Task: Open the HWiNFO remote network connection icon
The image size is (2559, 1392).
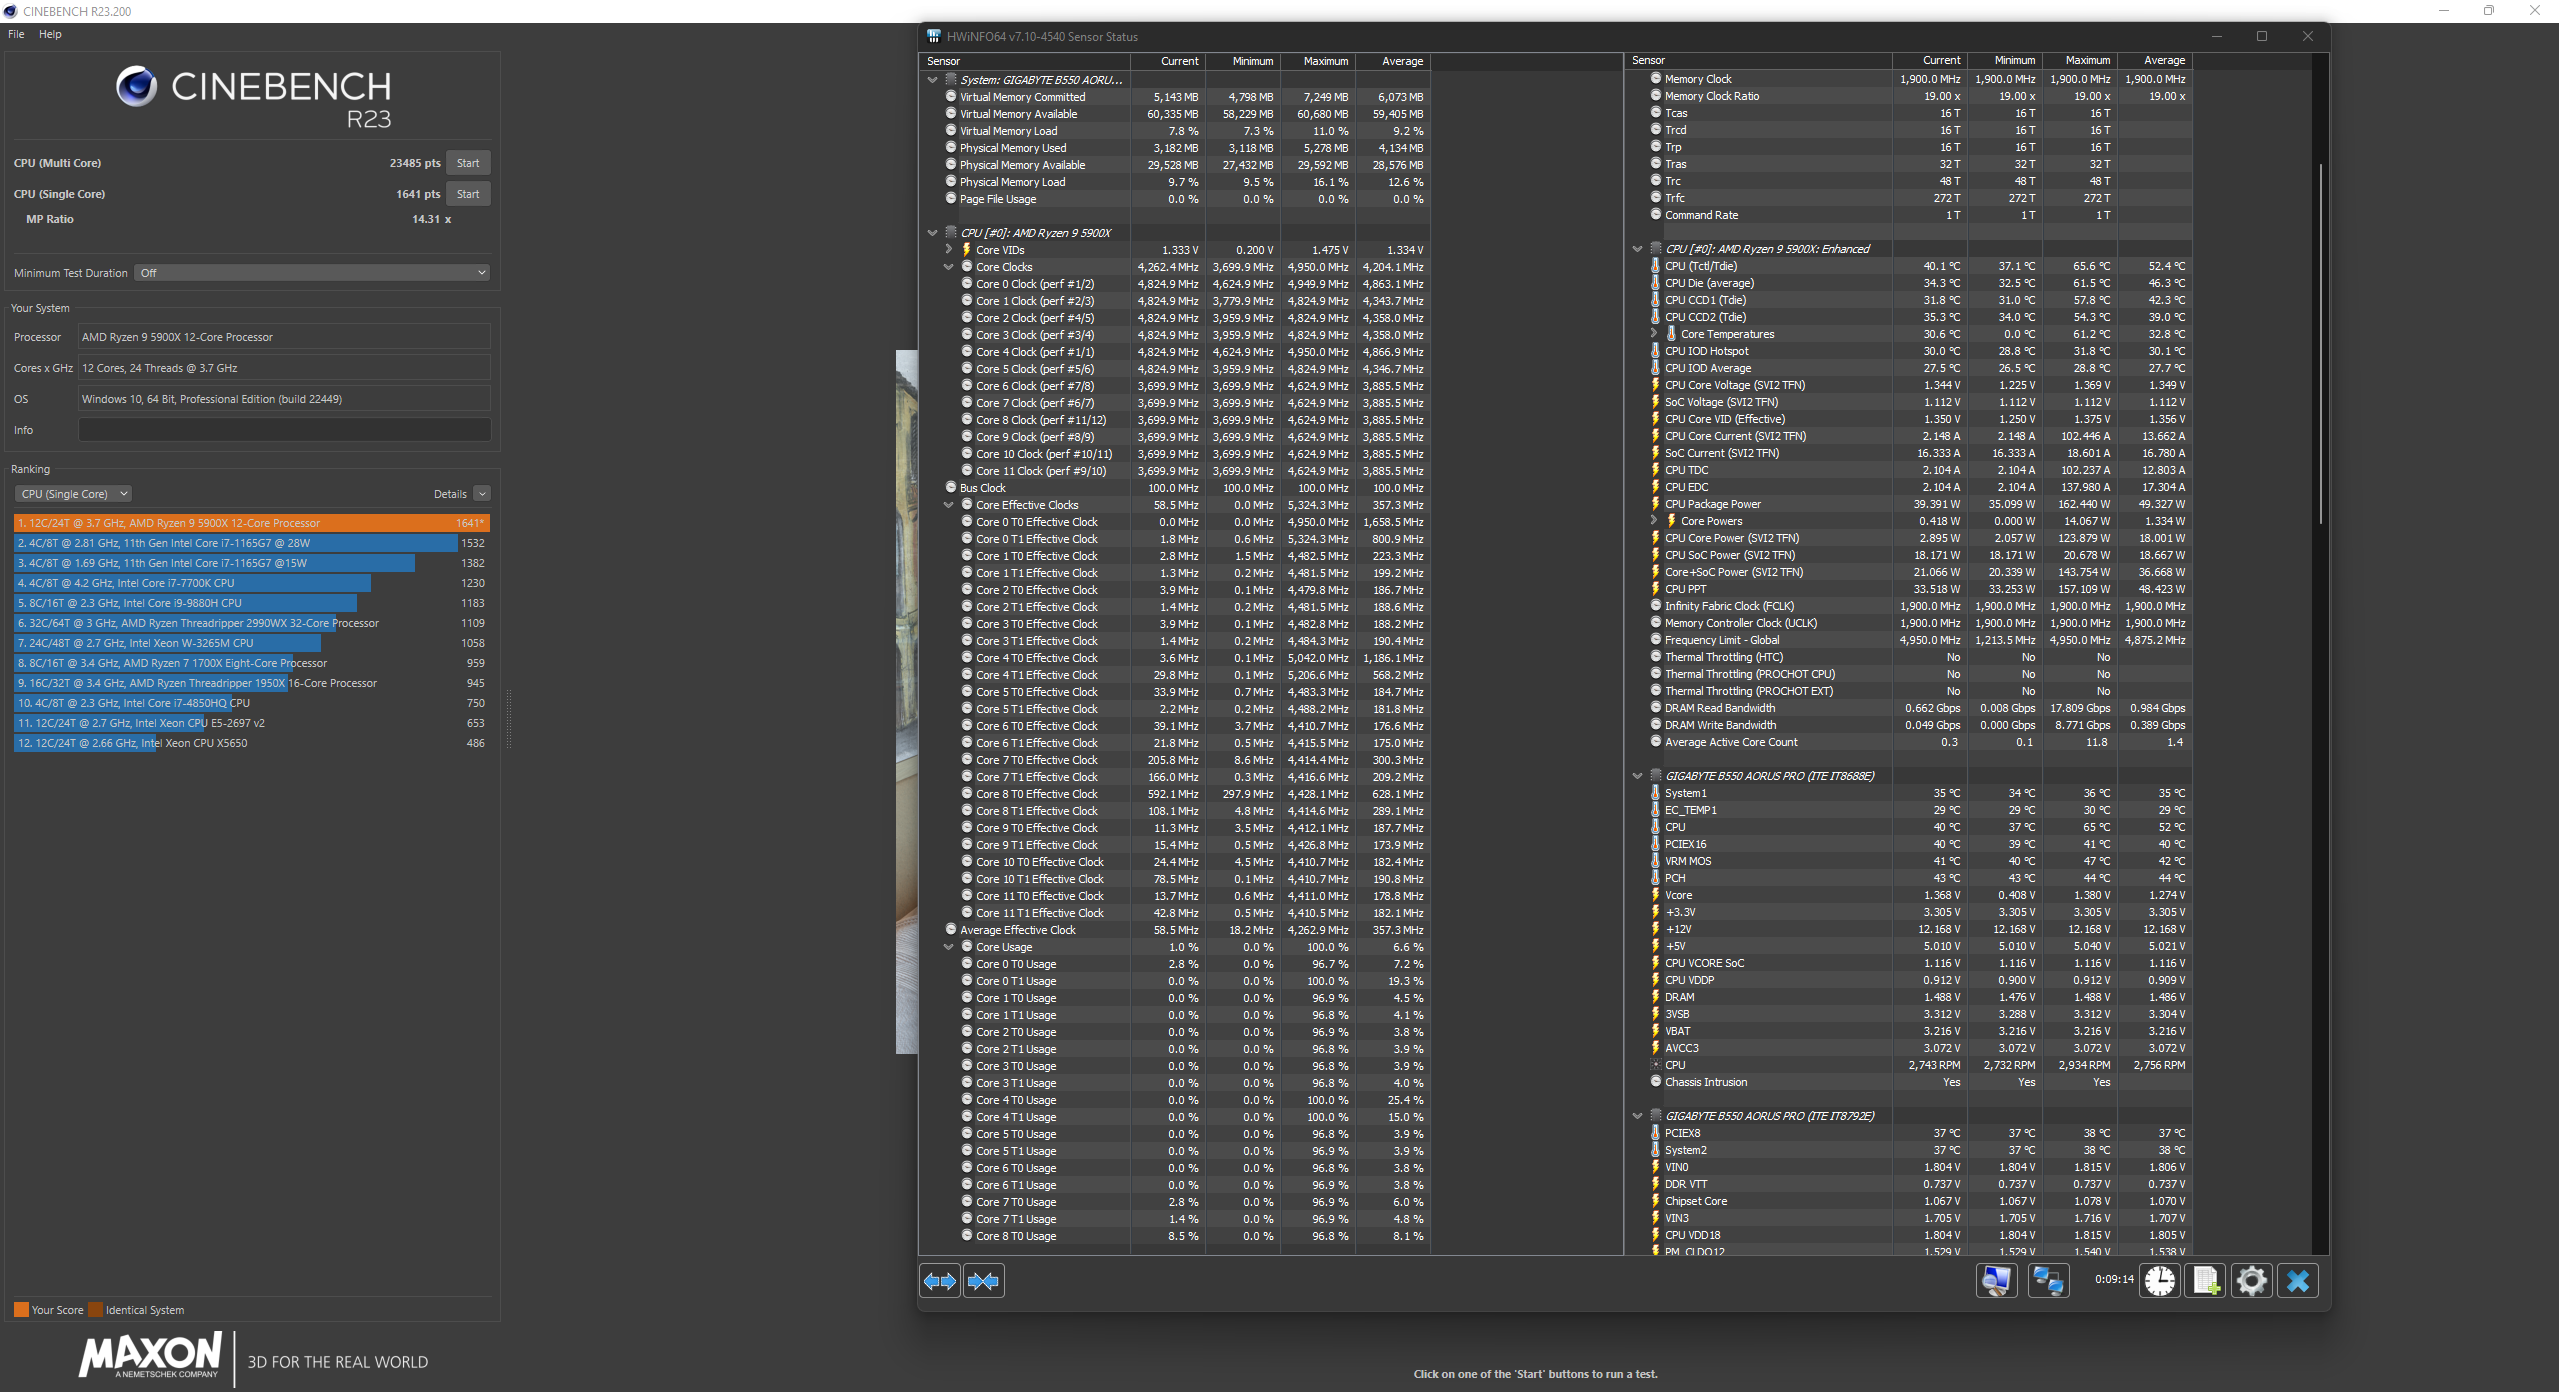Action: pyautogui.click(x=2048, y=1281)
